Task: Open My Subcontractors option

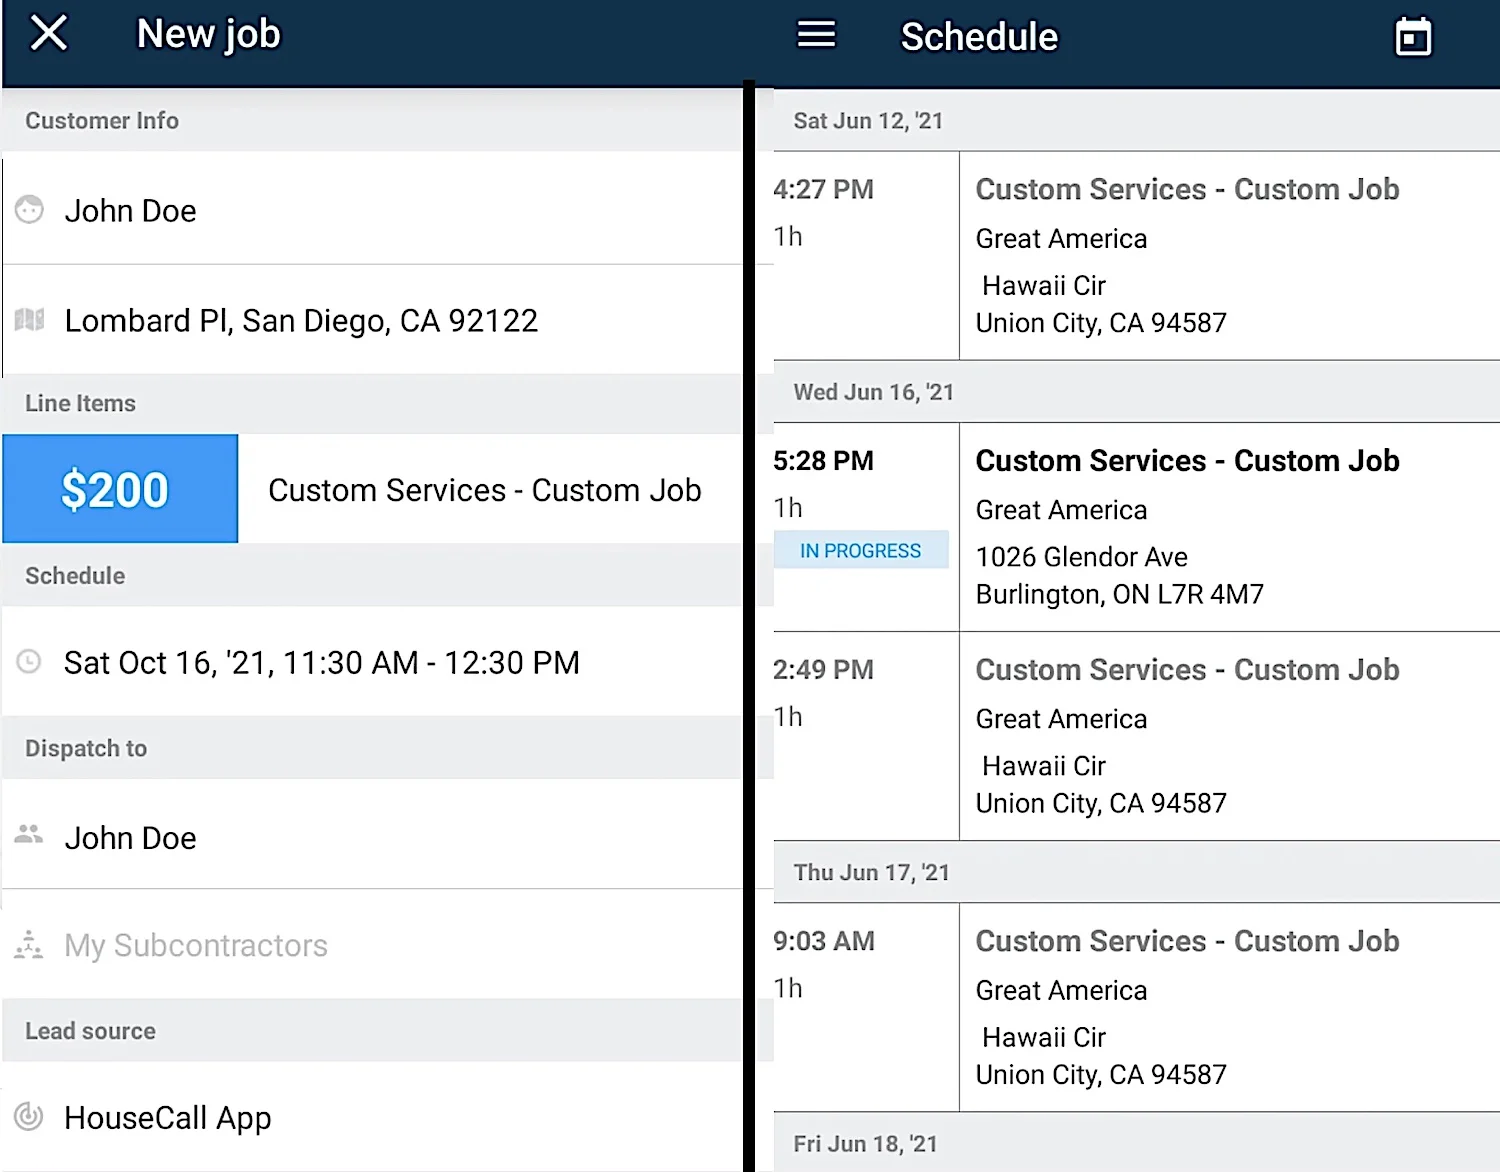Action: [372, 945]
